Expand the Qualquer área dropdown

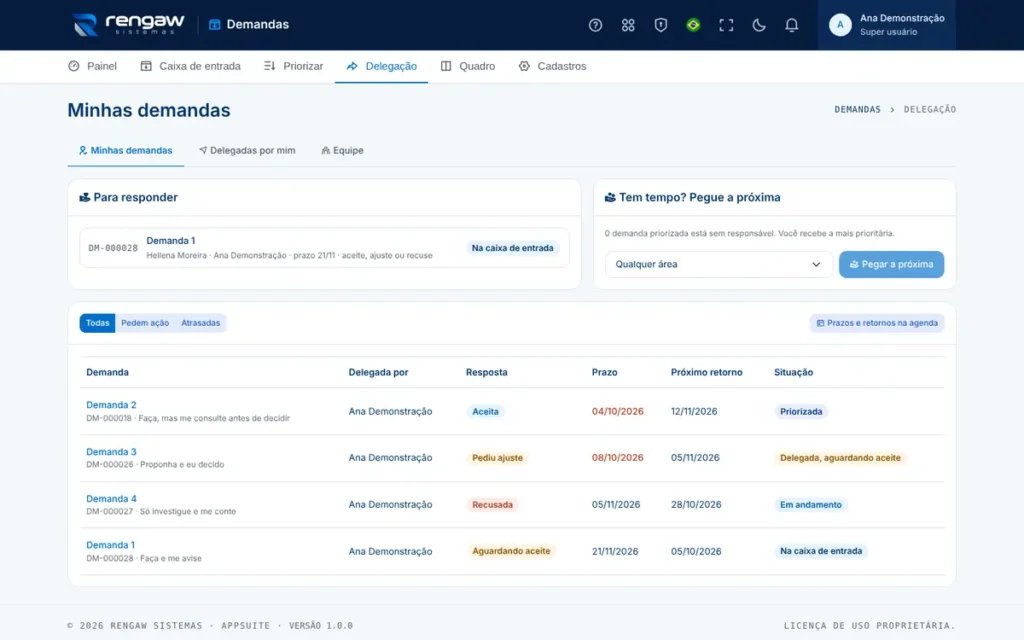coord(718,264)
